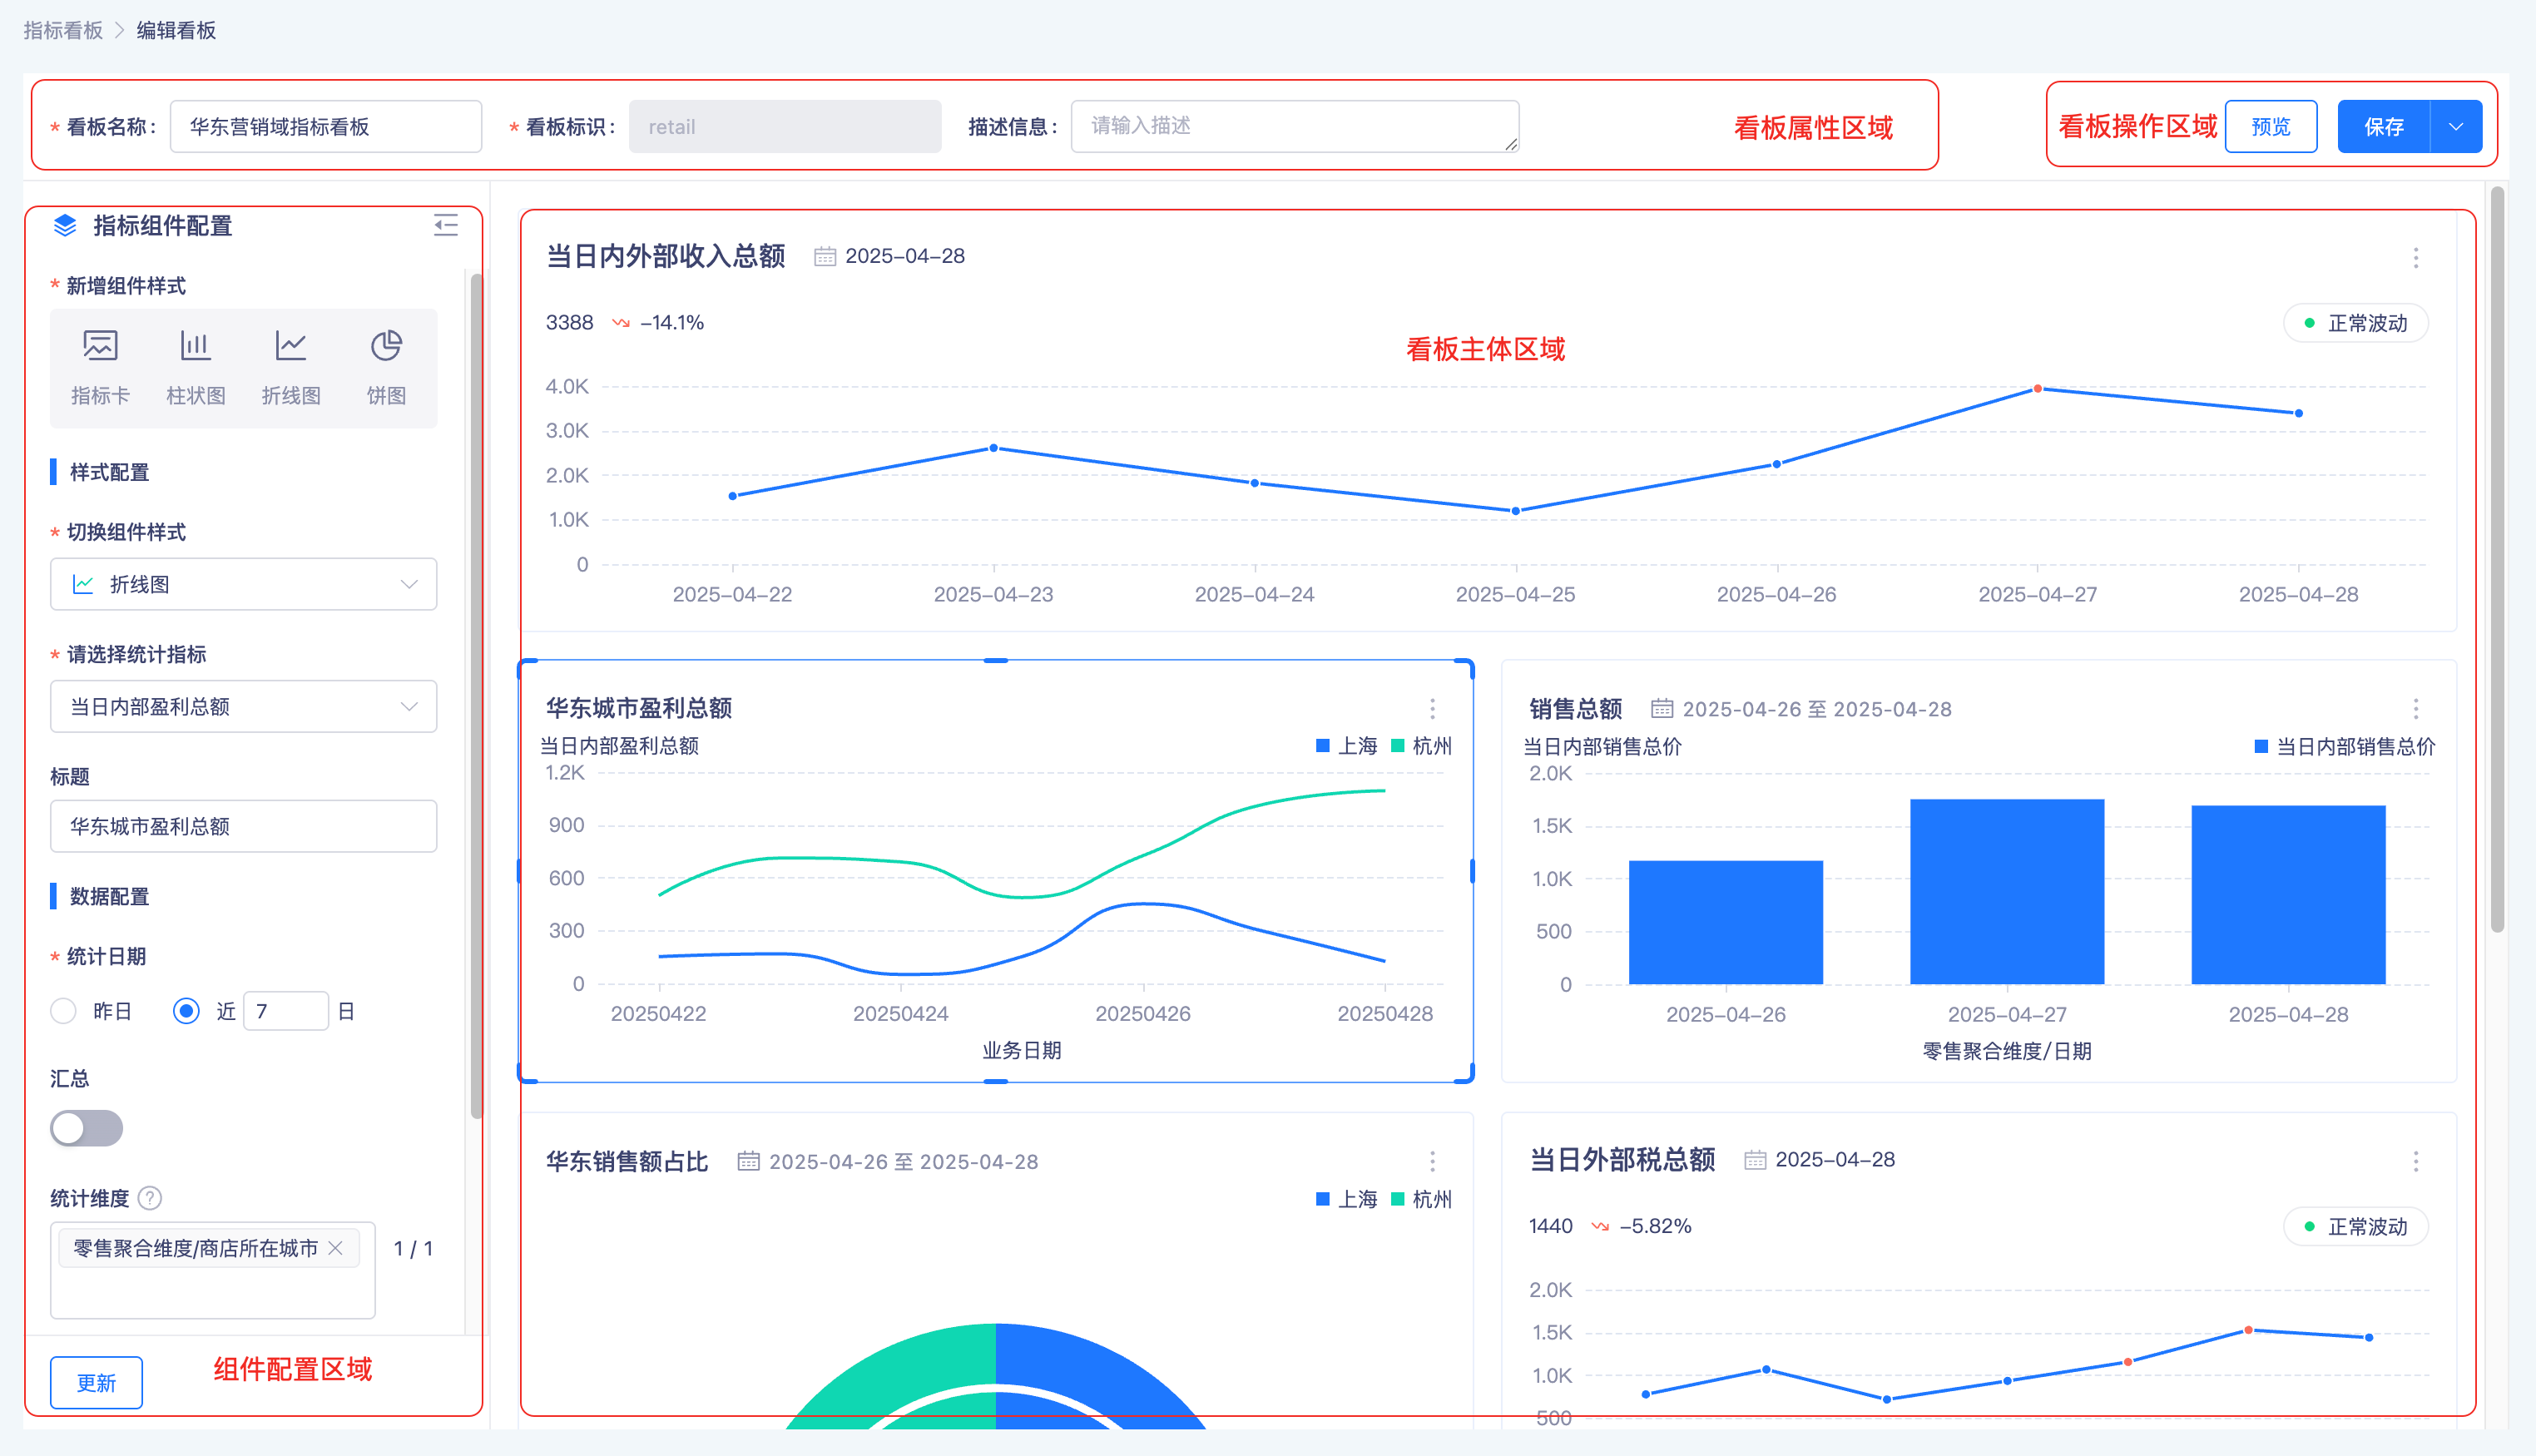This screenshot has width=2536, height=1456.
Task: Click line chart icon inside 切换组件样式 select
Action: pyautogui.click(x=83, y=584)
